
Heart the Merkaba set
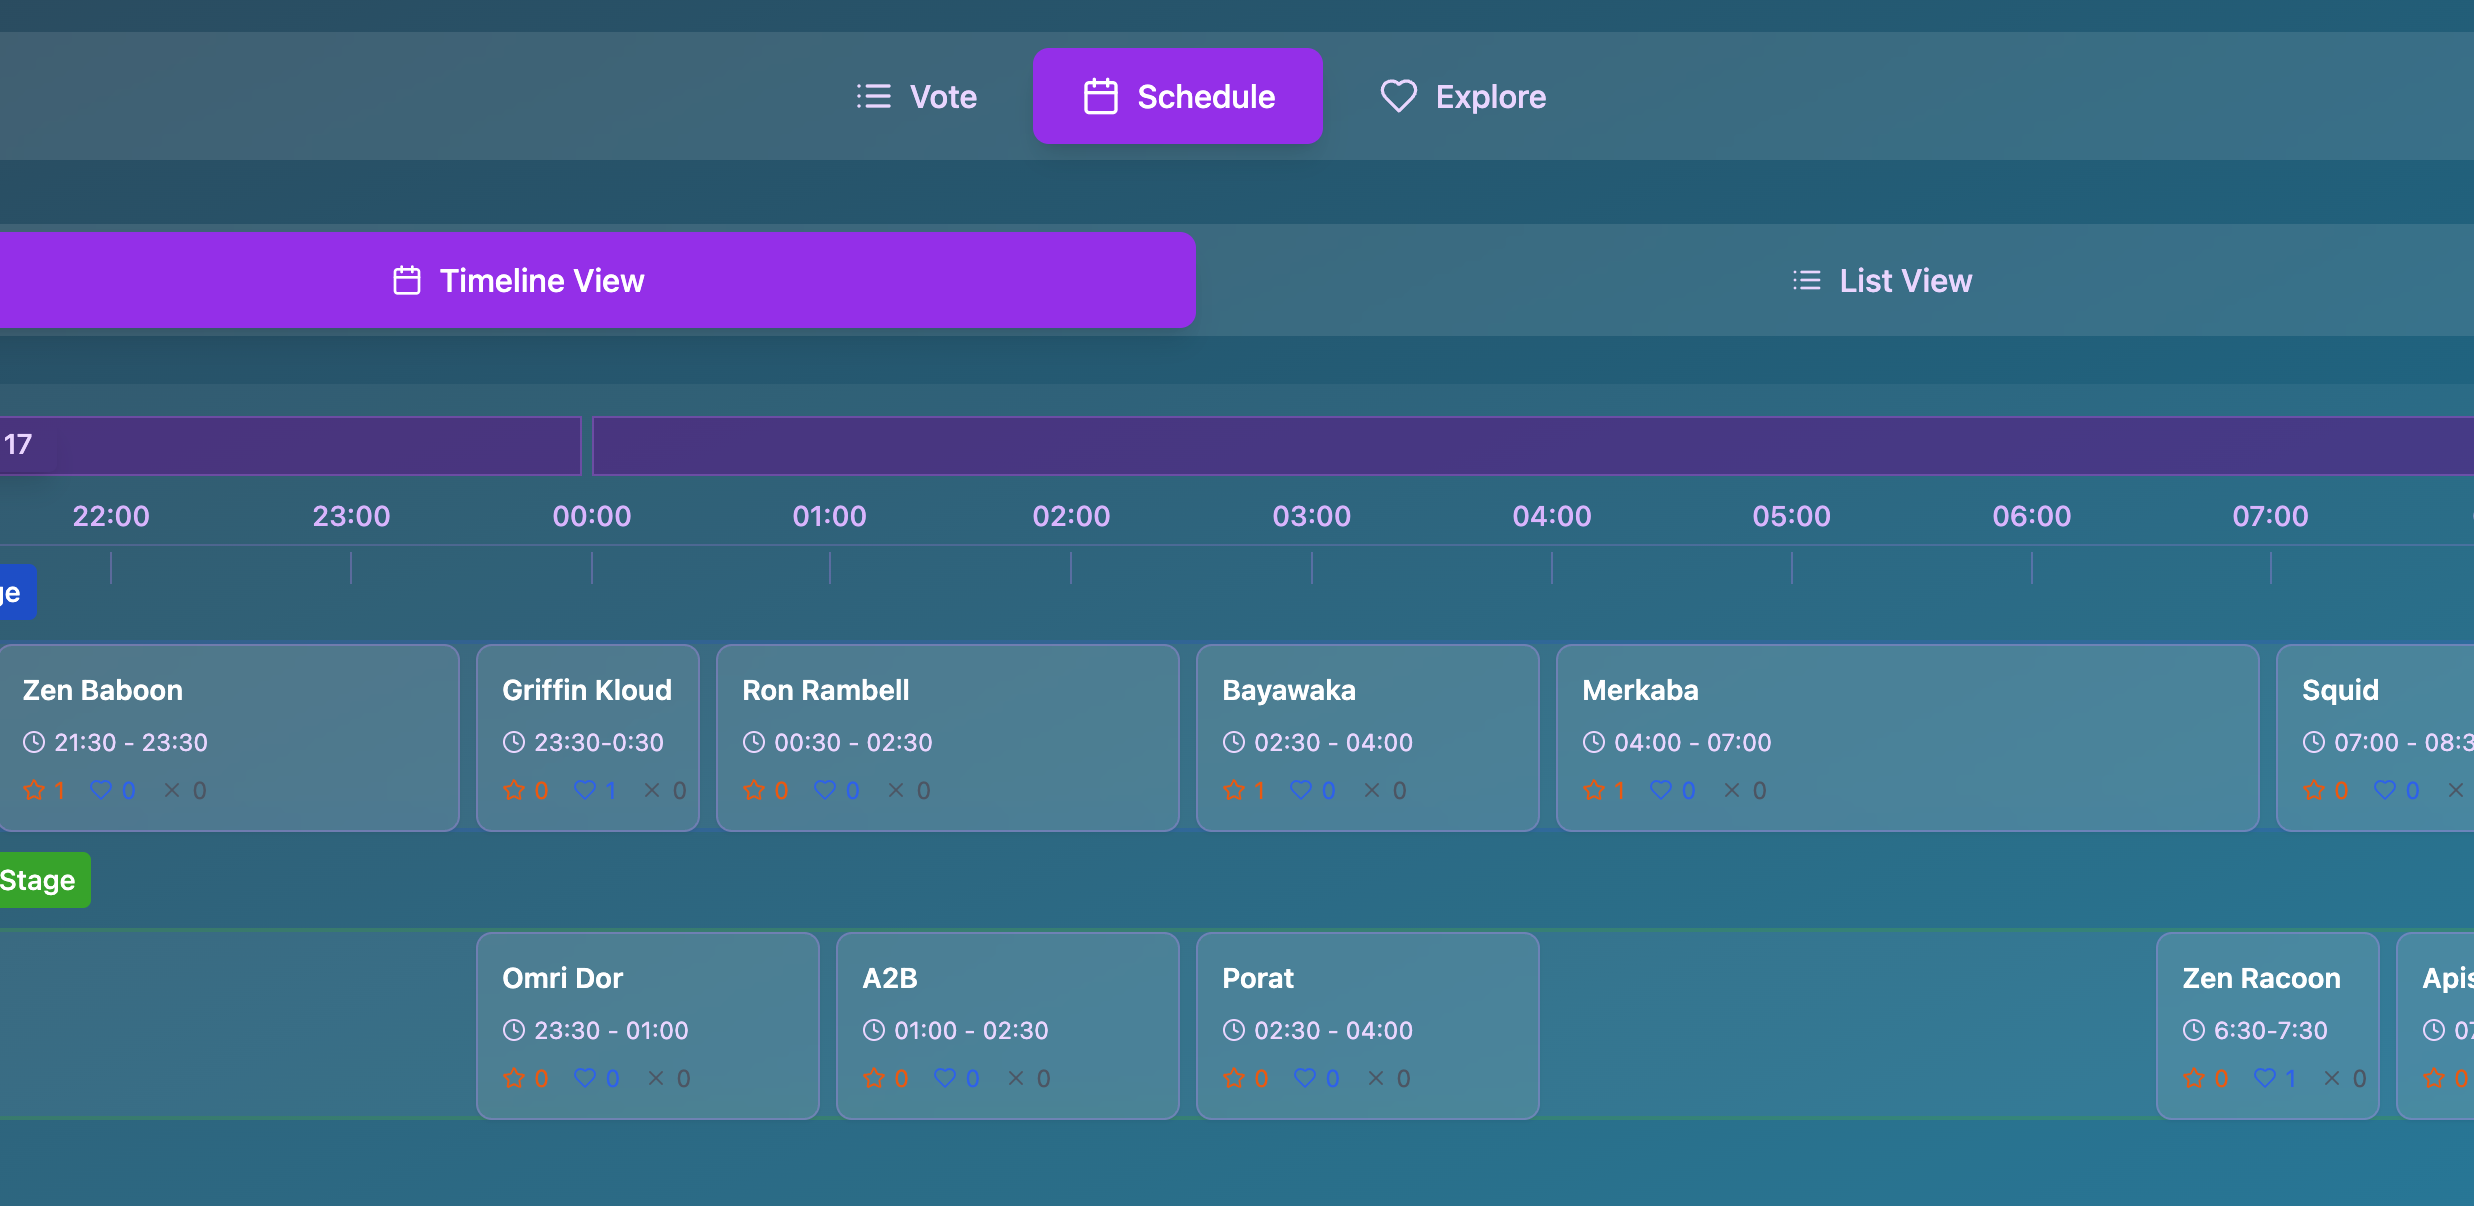pyautogui.click(x=1663, y=790)
